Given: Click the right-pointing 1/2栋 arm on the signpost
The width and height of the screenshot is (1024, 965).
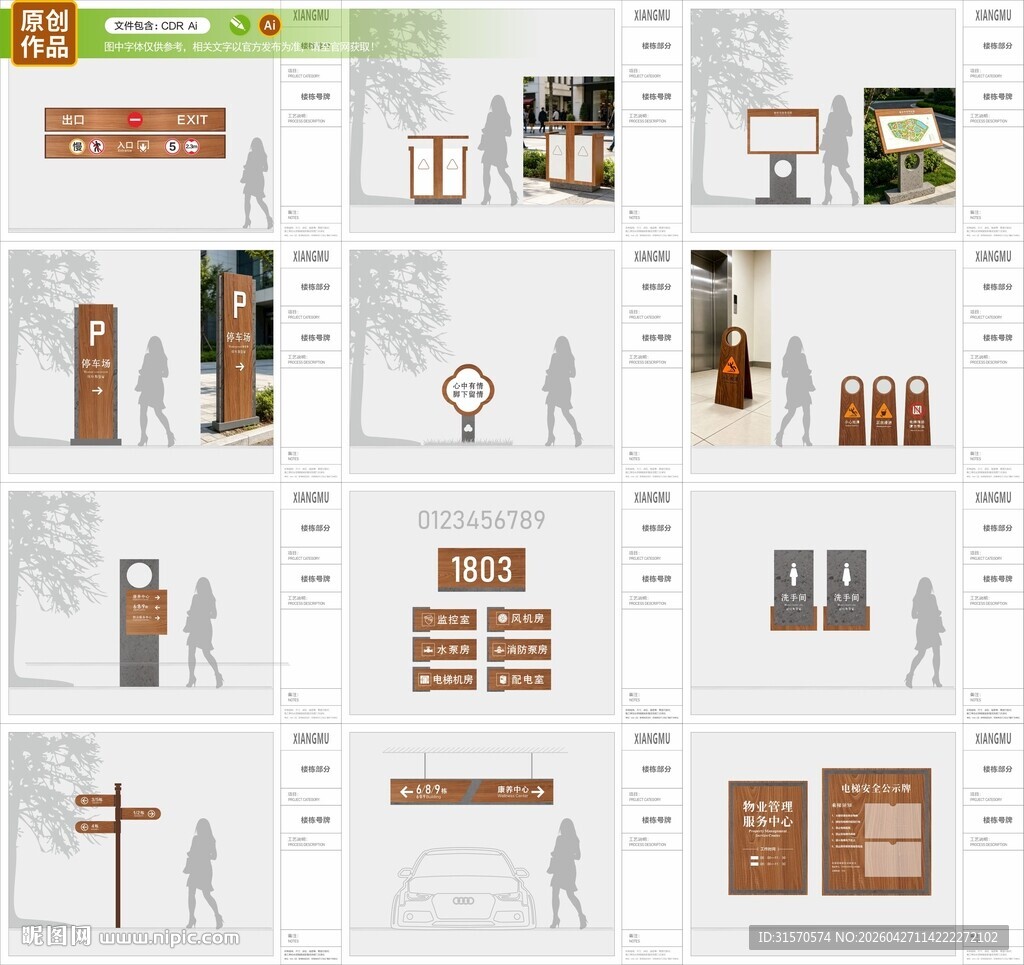Looking at the screenshot, I should click(140, 814).
